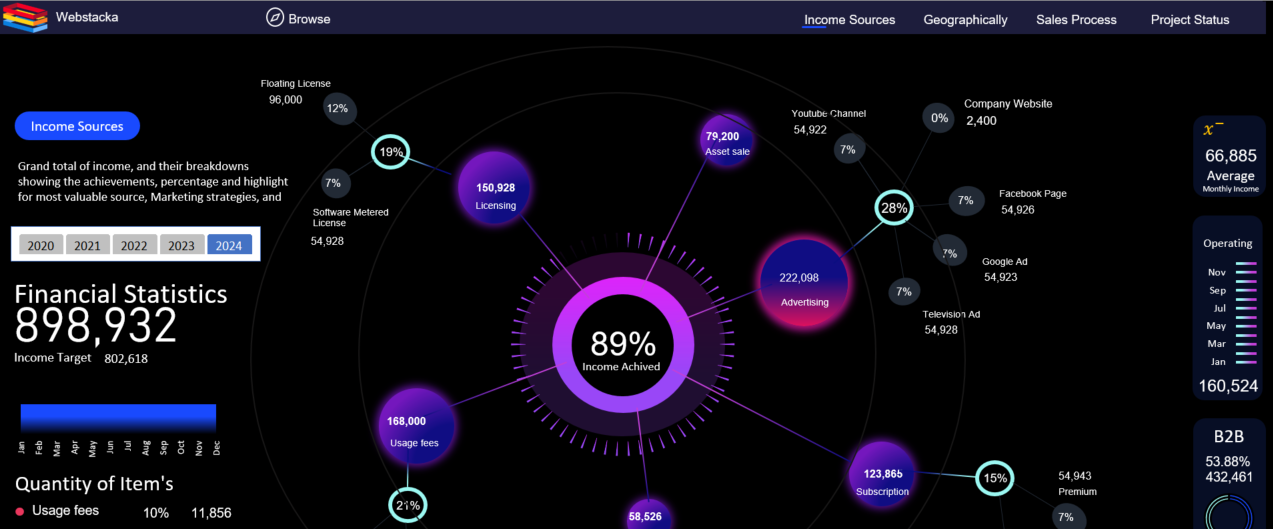Click the 28% ring node near Advertising
Image resolution: width=1273 pixels, height=529 pixels.
[893, 208]
